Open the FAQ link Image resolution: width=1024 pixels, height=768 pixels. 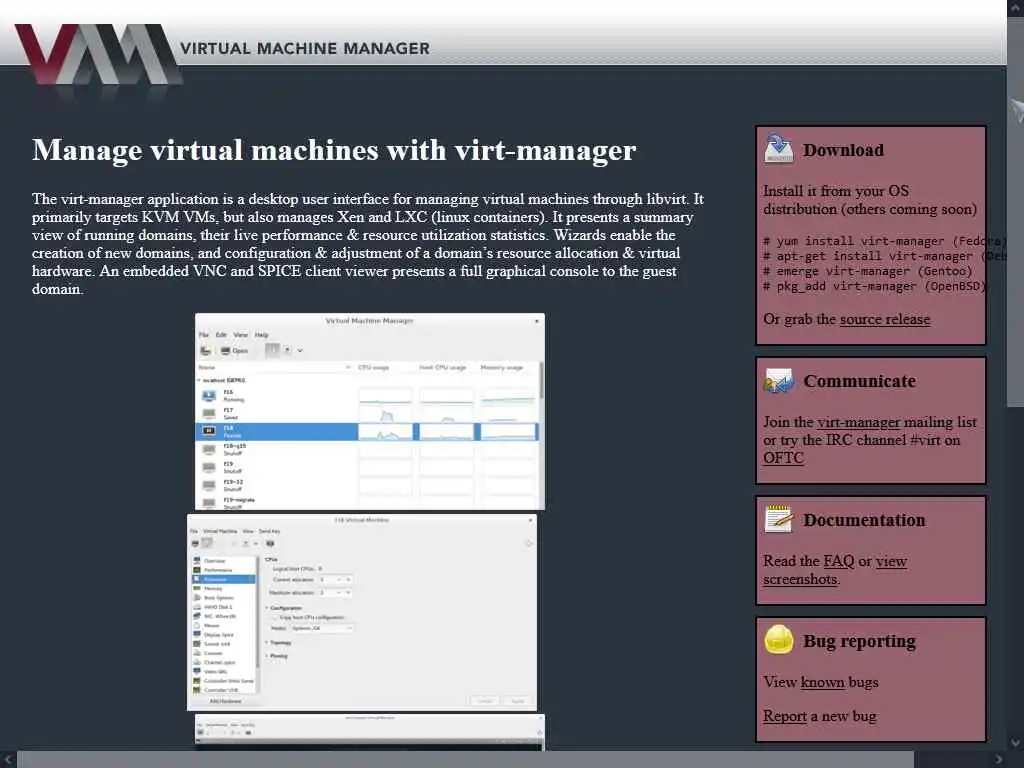839,561
